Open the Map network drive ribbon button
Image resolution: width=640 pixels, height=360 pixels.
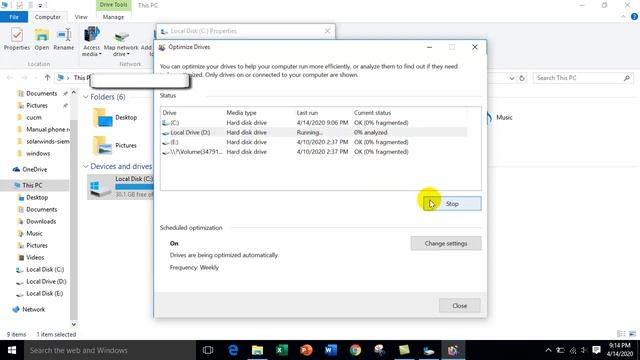pos(121,43)
